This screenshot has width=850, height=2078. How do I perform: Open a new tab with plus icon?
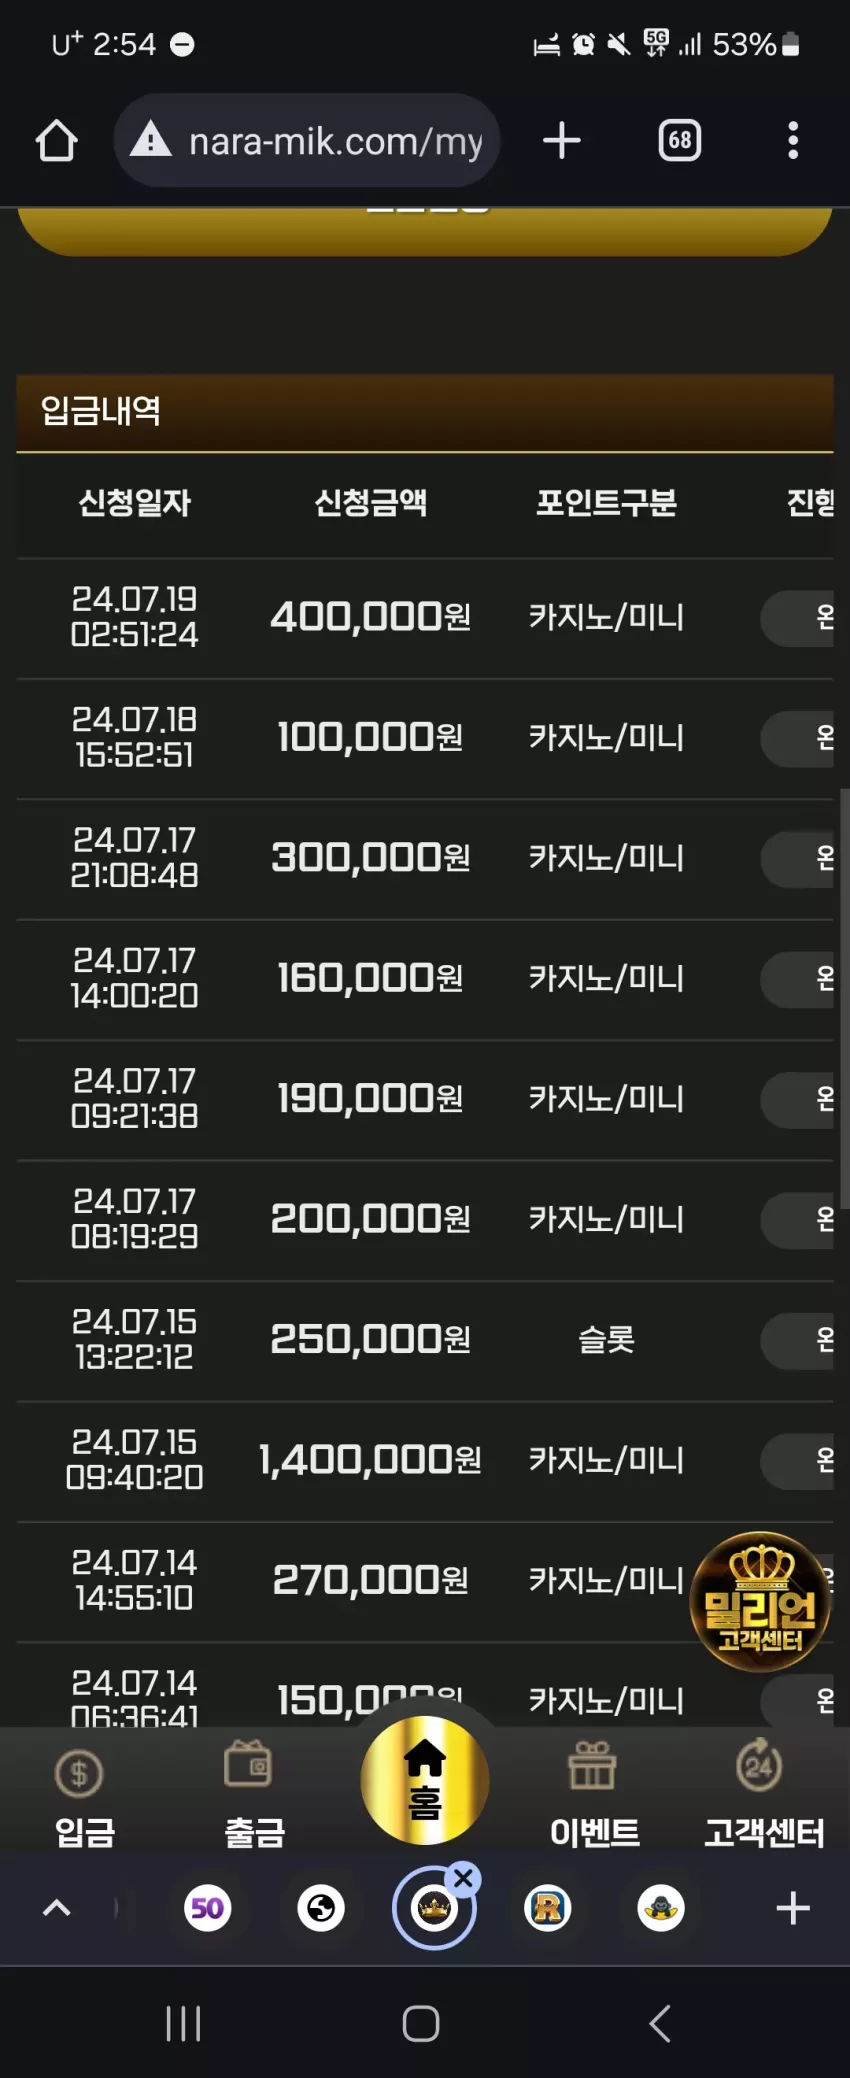point(562,141)
